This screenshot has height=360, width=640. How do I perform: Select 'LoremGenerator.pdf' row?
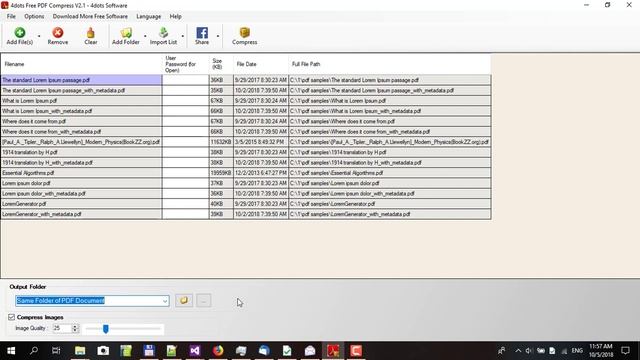(246, 204)
